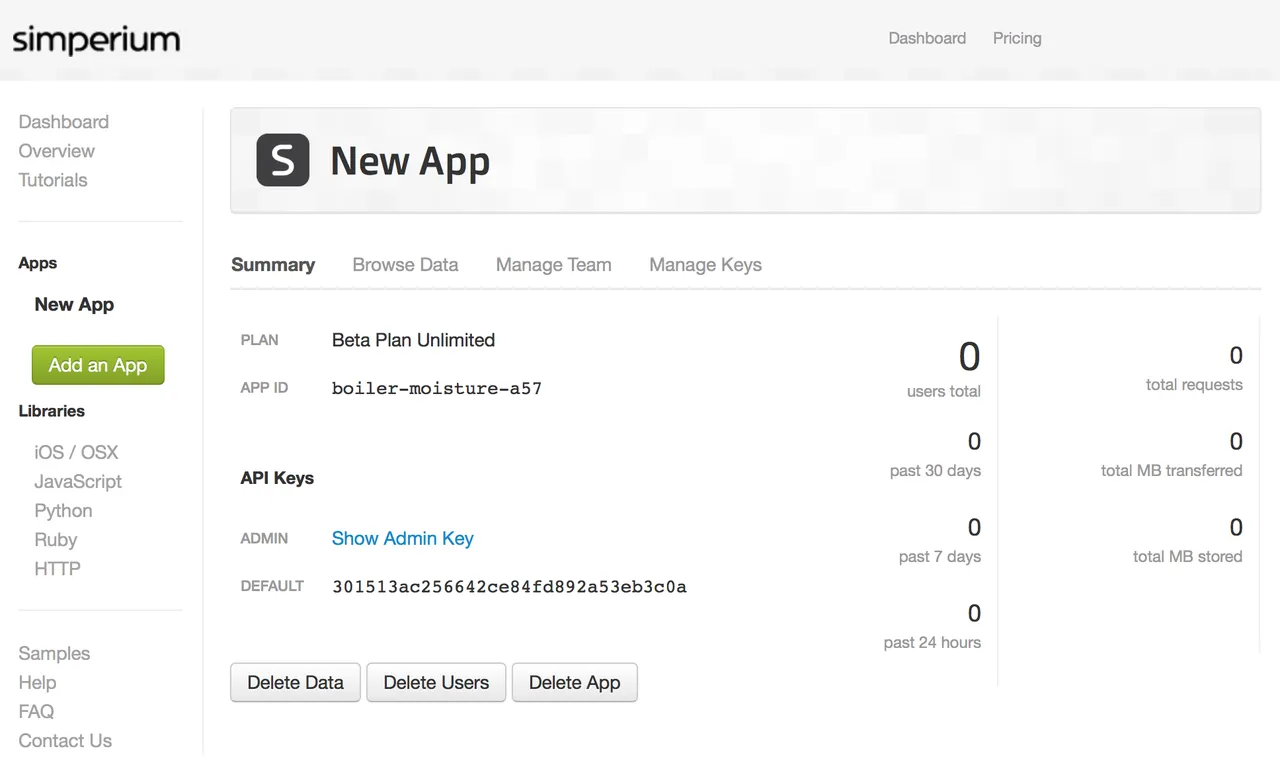Click the past 24 hours label
Viewport: 1280px width, 763px height.
(x=932, y=642)
